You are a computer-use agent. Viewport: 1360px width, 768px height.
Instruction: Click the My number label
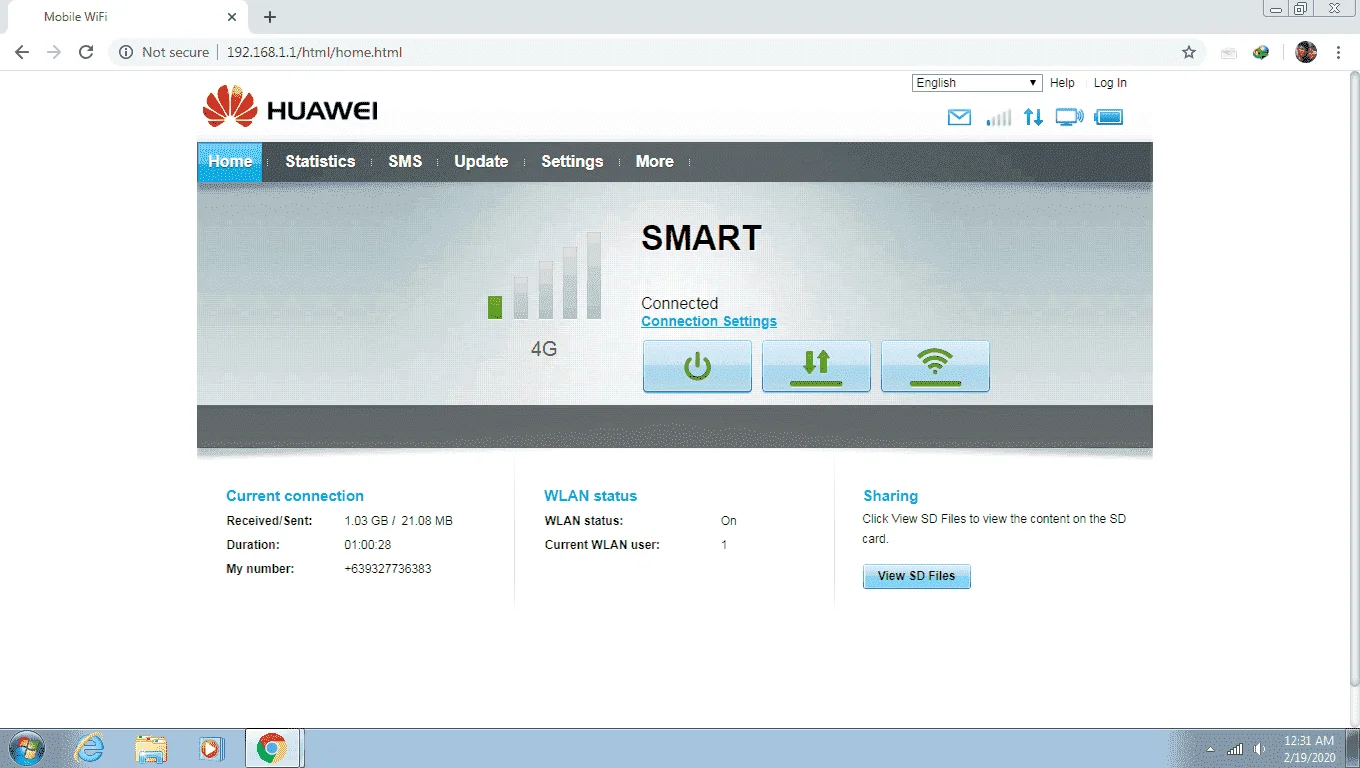click(x=261, y=569)
